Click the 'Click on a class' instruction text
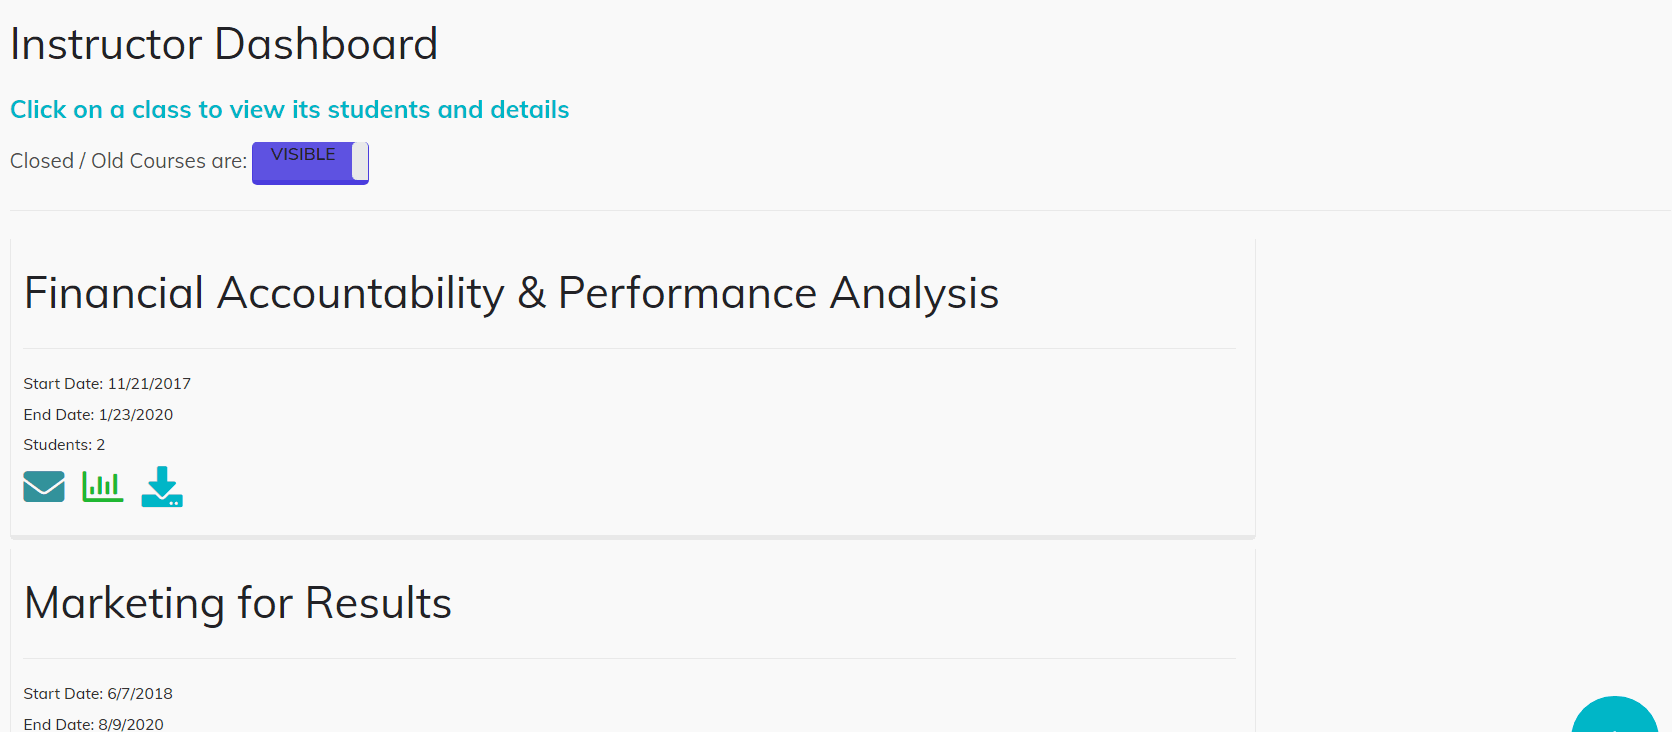Screen dimensions: 1672x732 point(290,110)
